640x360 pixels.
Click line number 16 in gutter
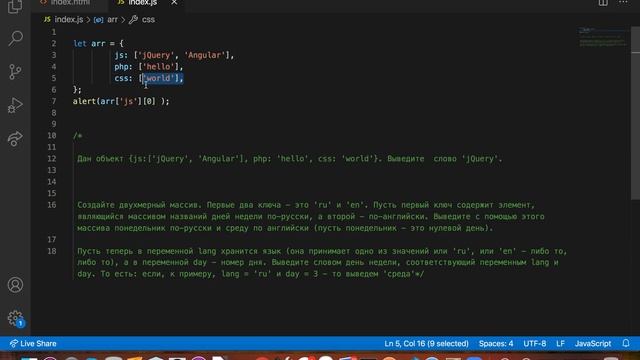(51, 204)
